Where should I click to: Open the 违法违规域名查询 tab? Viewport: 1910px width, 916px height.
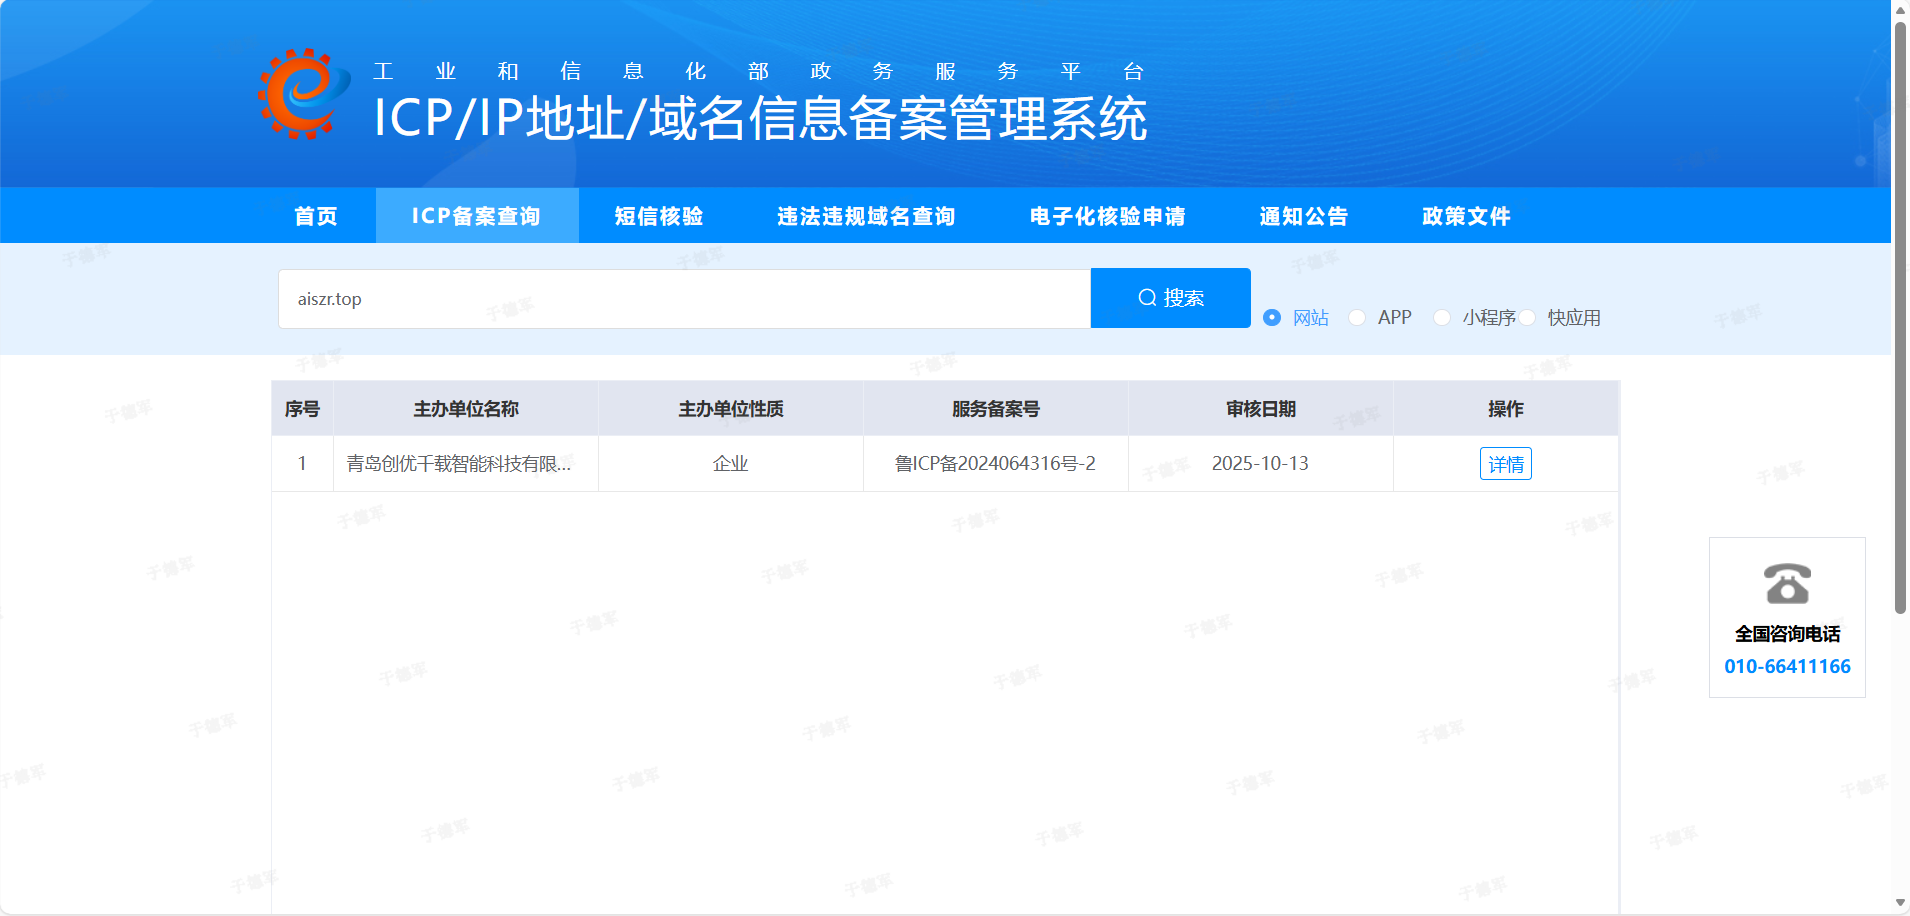[866, 216]
